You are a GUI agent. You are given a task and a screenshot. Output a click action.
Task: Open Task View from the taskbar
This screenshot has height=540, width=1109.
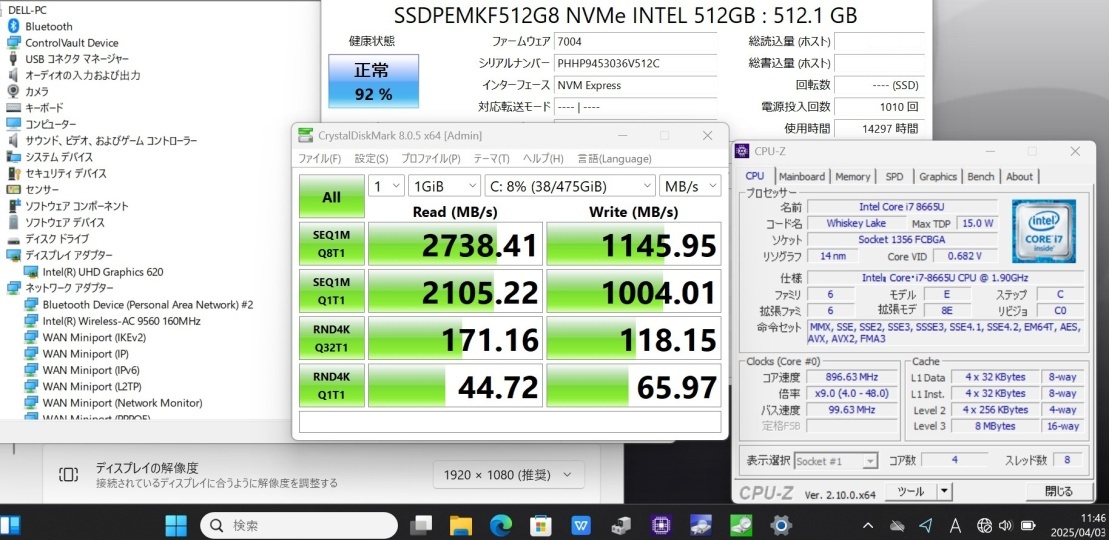pos(422,525)
